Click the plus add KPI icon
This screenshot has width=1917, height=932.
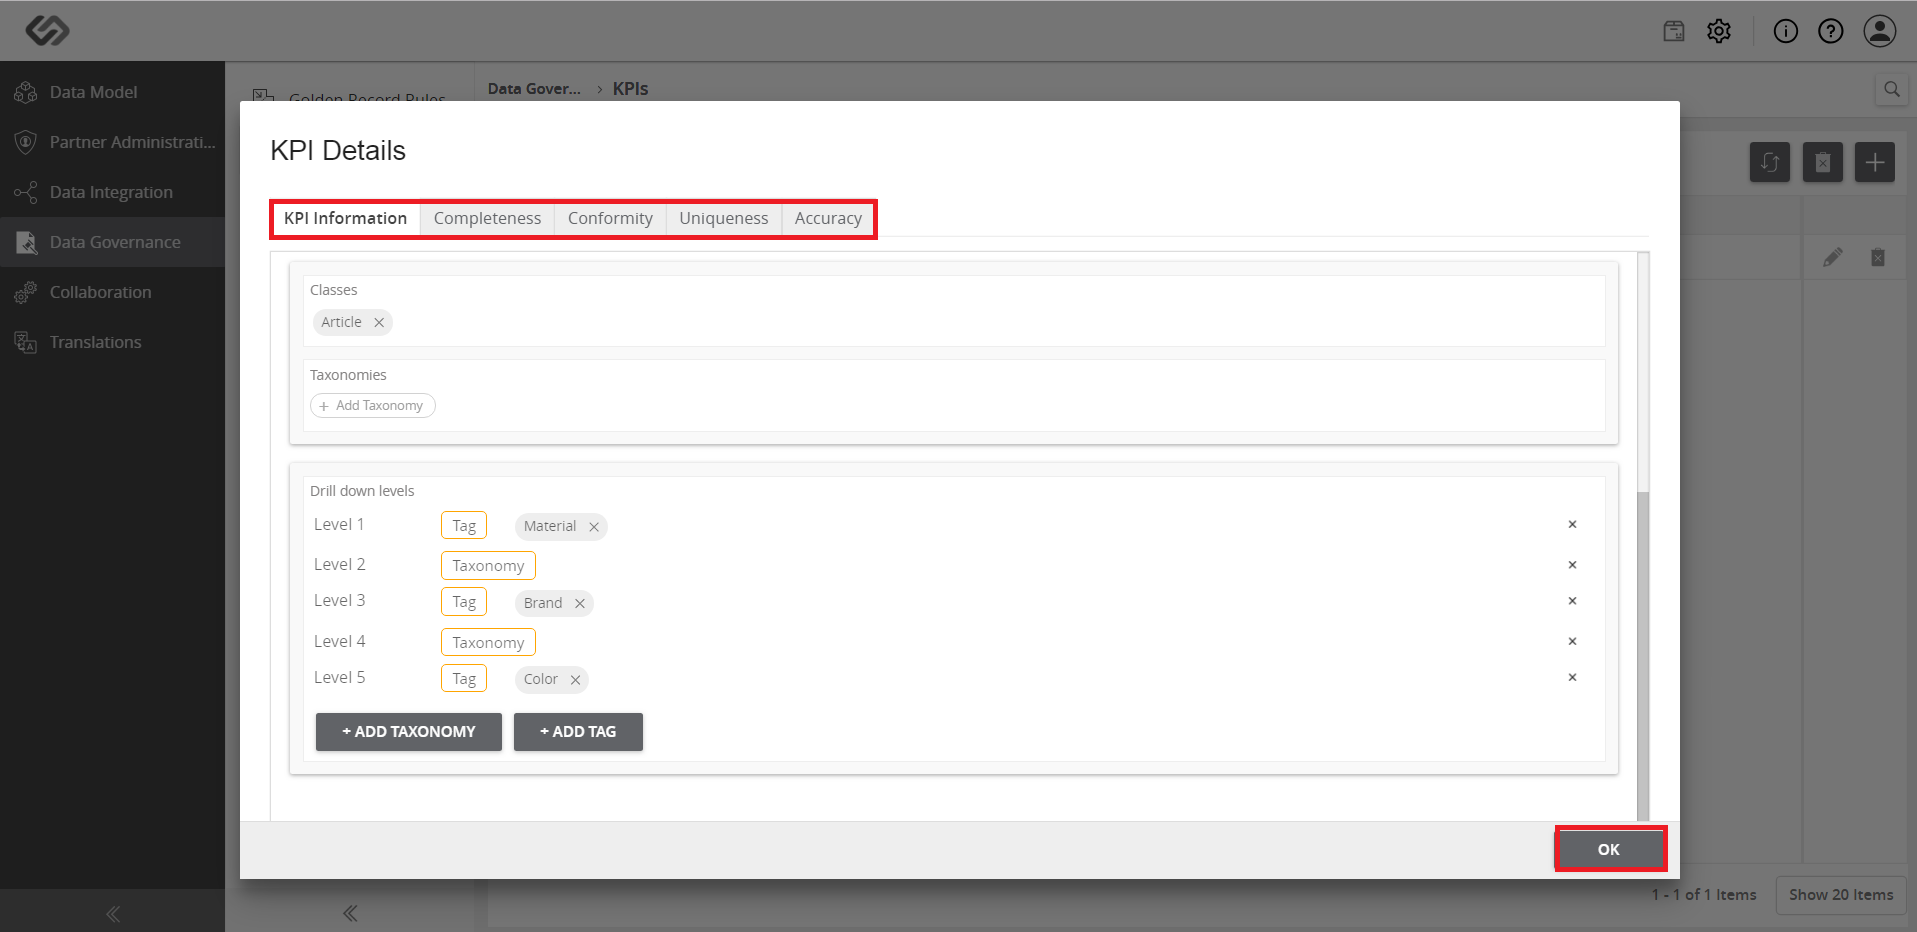tap(1875, 162)
